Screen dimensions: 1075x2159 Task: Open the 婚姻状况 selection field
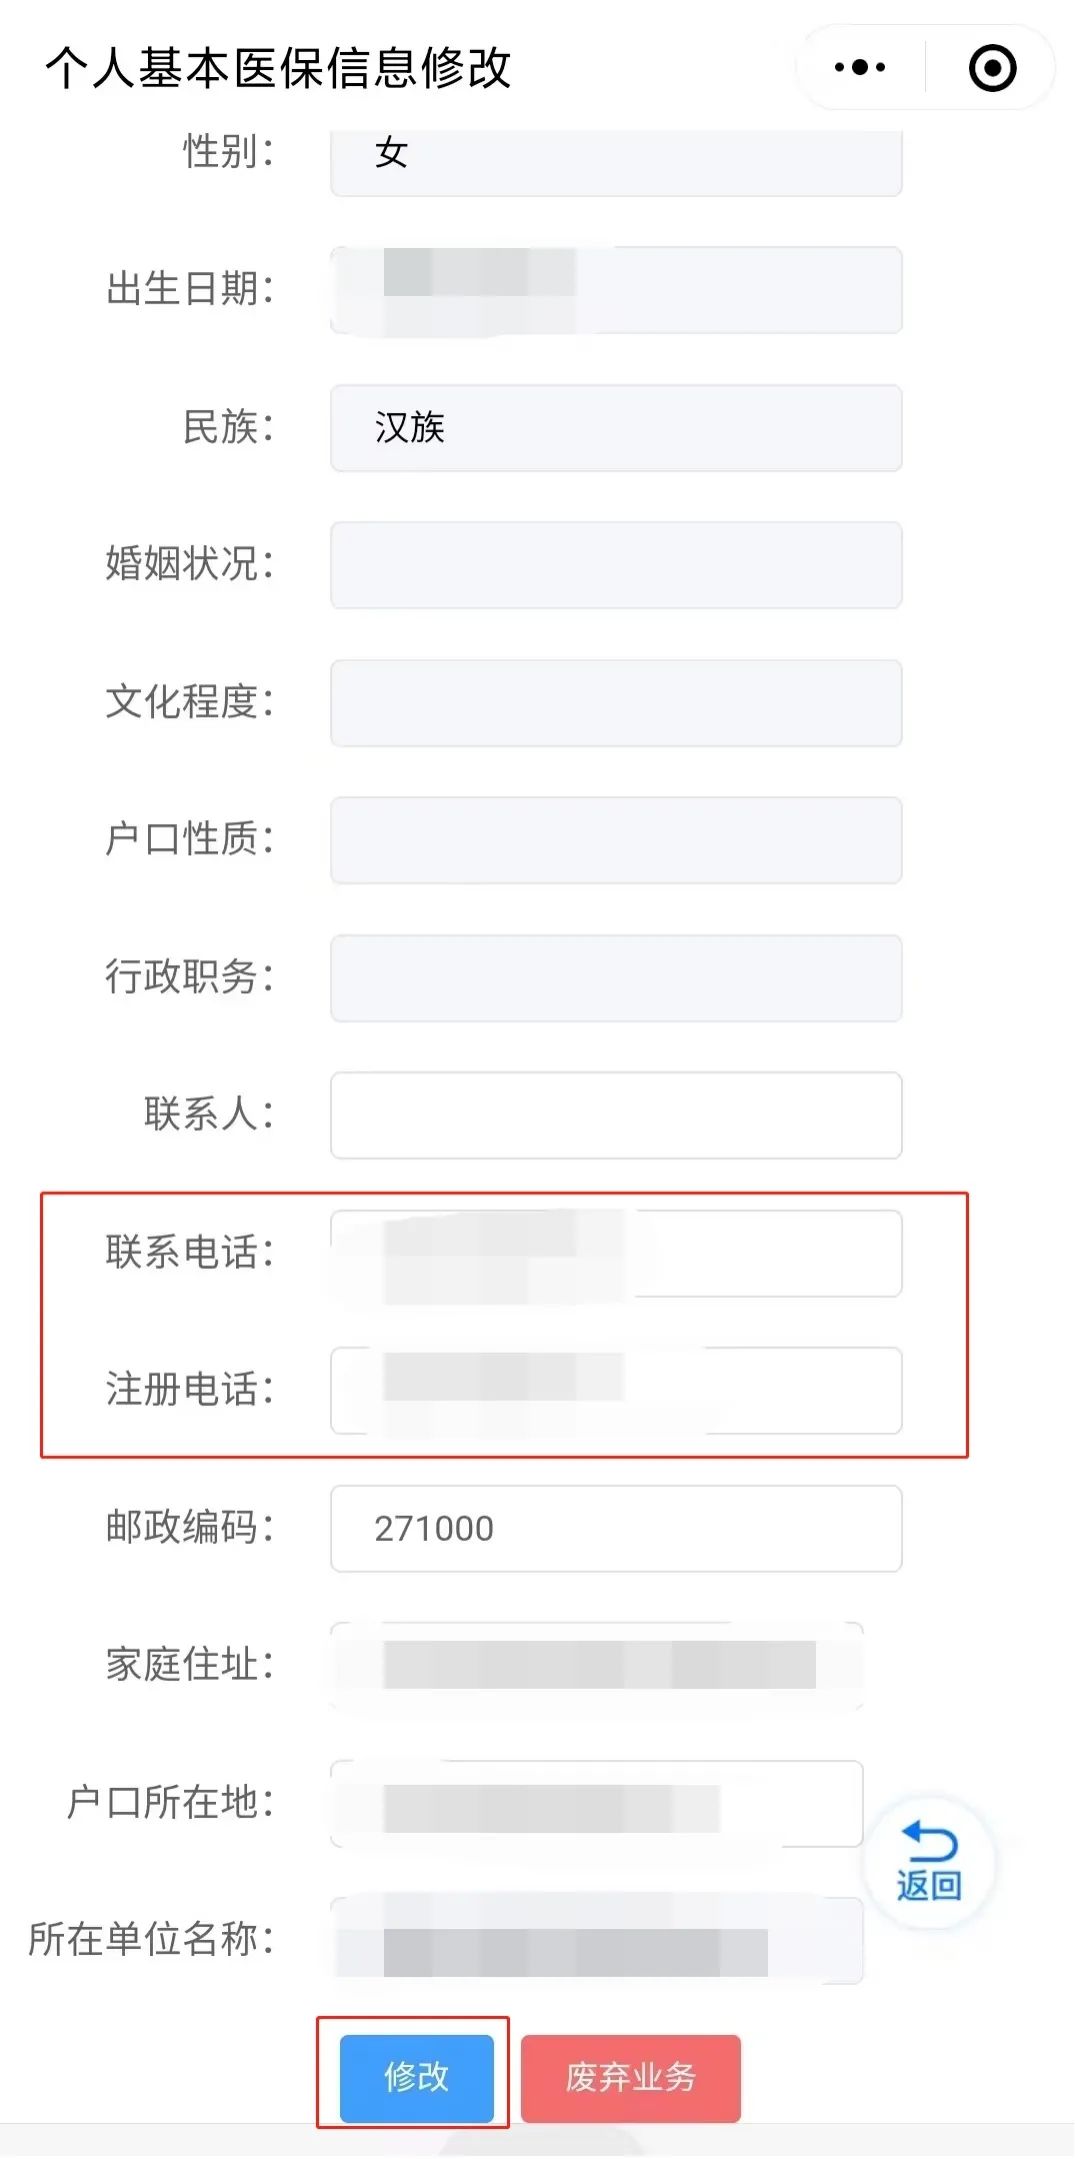(x=616, y=565)
